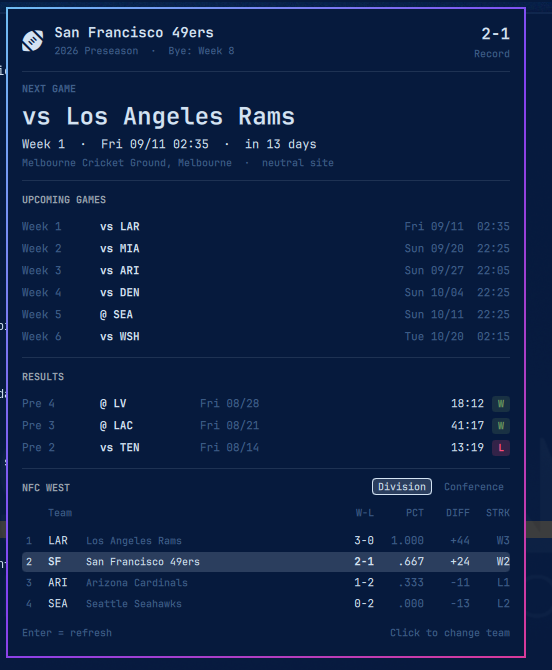The height and width of the screenshot is (670, 552).
Task: Click the '2026 Preseason' label
Action: click(97, 51)
